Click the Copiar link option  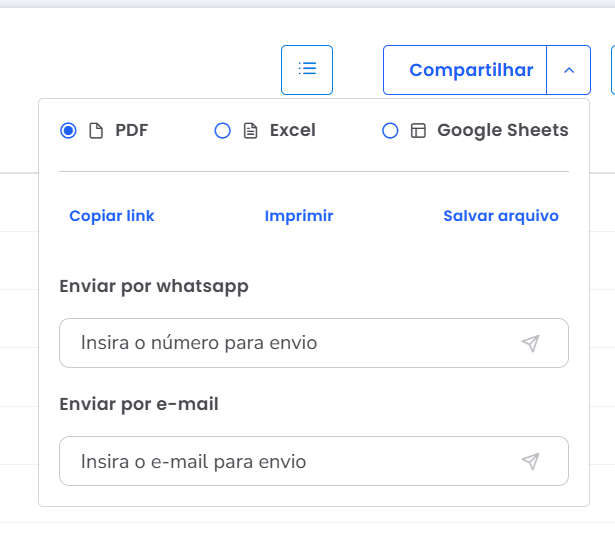[x=112, y=216]
